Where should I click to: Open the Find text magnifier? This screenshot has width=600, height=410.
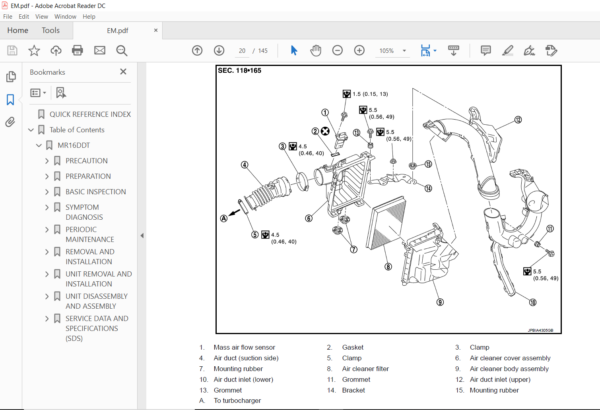122,51
